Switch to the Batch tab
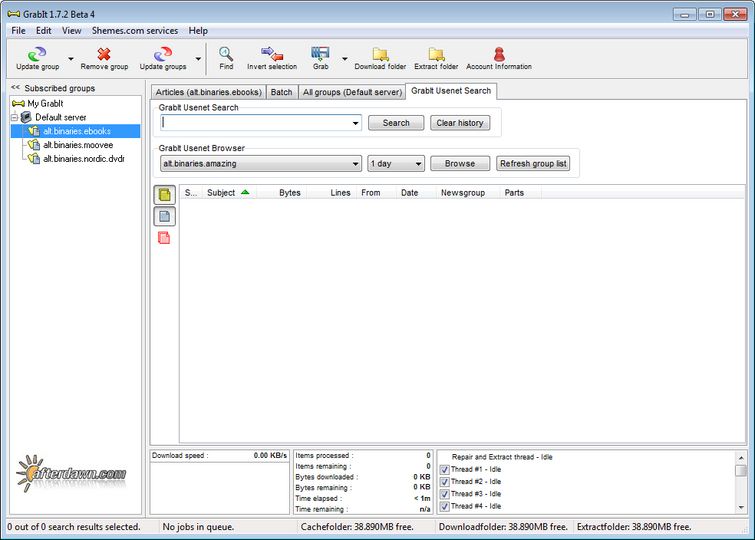This screenshot has width=755, height=540. pos(281,92)
